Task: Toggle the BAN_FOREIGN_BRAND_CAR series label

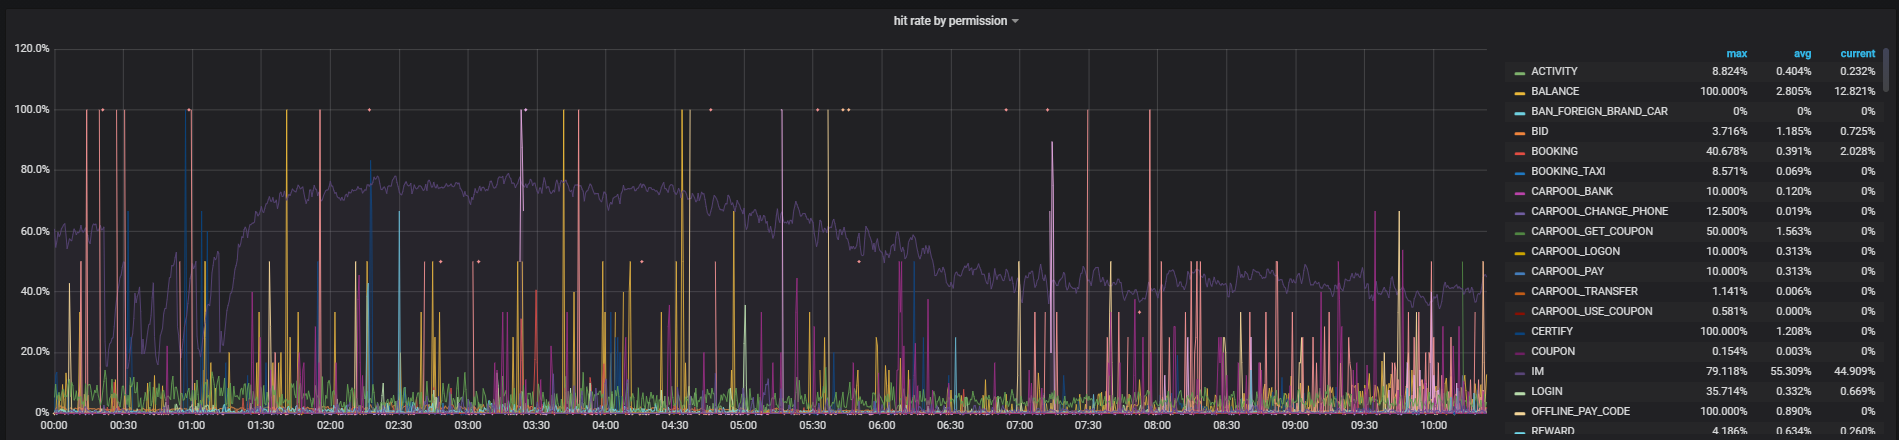Action: [x=1599, y=111]
